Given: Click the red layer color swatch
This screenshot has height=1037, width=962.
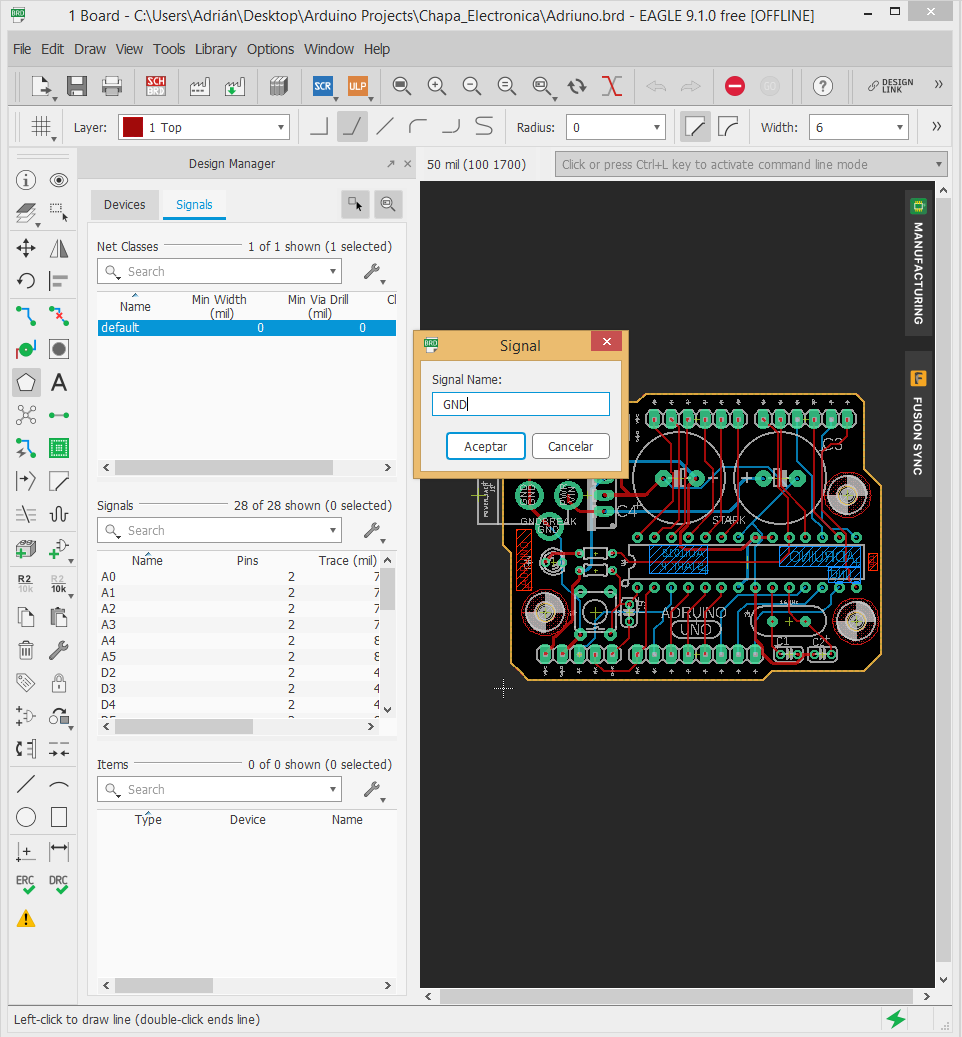Looking at the screenshot, I should (132, 128).
